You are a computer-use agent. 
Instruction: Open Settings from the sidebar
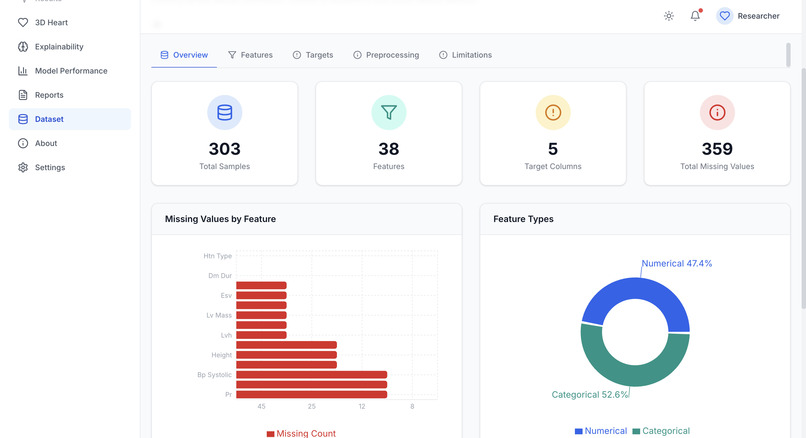pyautogui.click(x=70, y=168)
